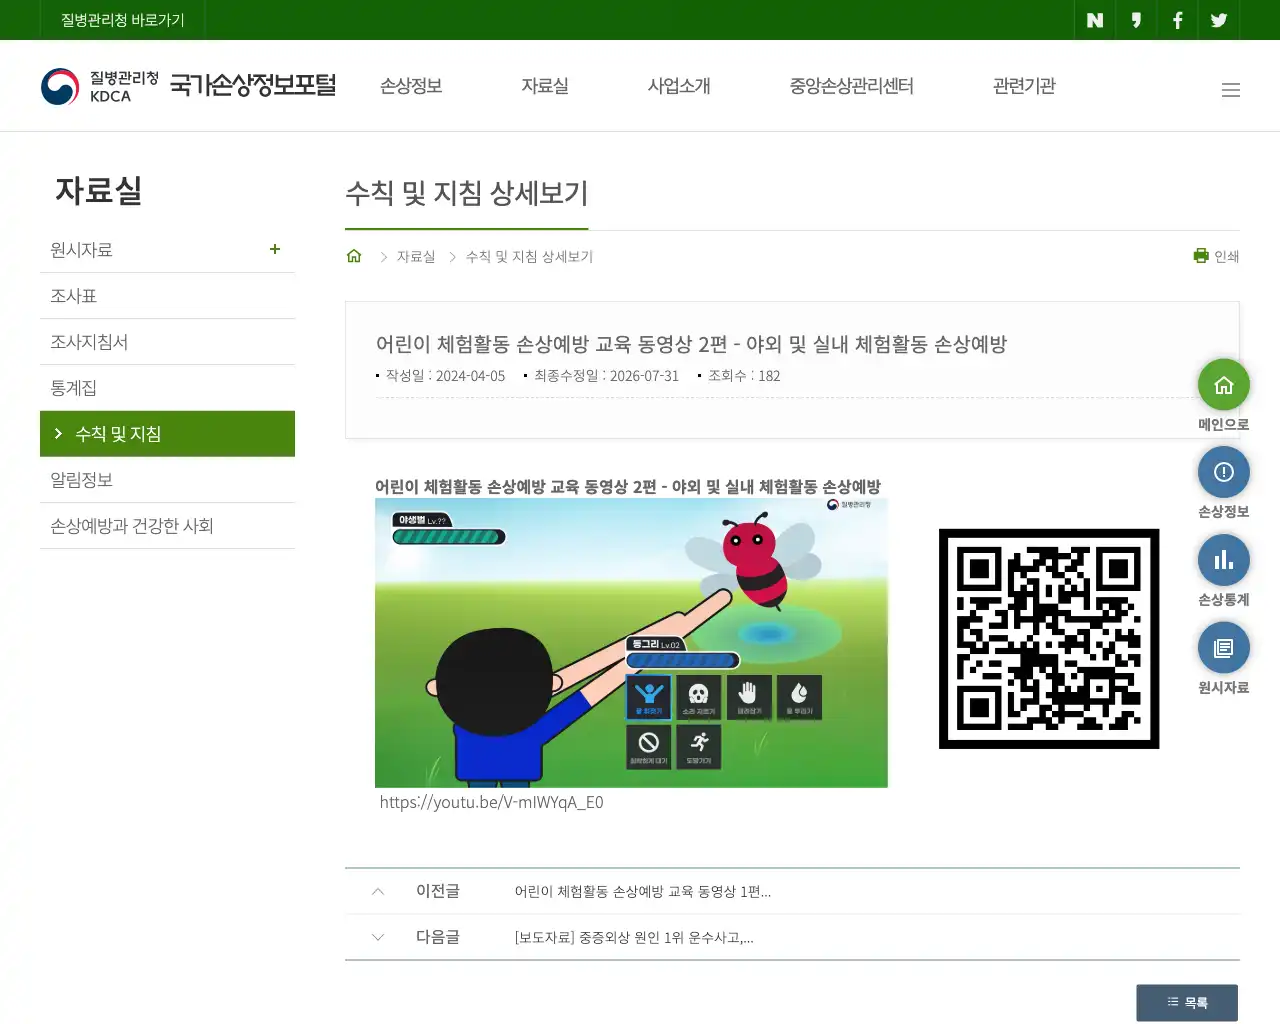Viewport: 1280px width, 1024px height.
Task: Open the KakaoStory quote icon in the top bar
Action: click(x=1136, y=20)
